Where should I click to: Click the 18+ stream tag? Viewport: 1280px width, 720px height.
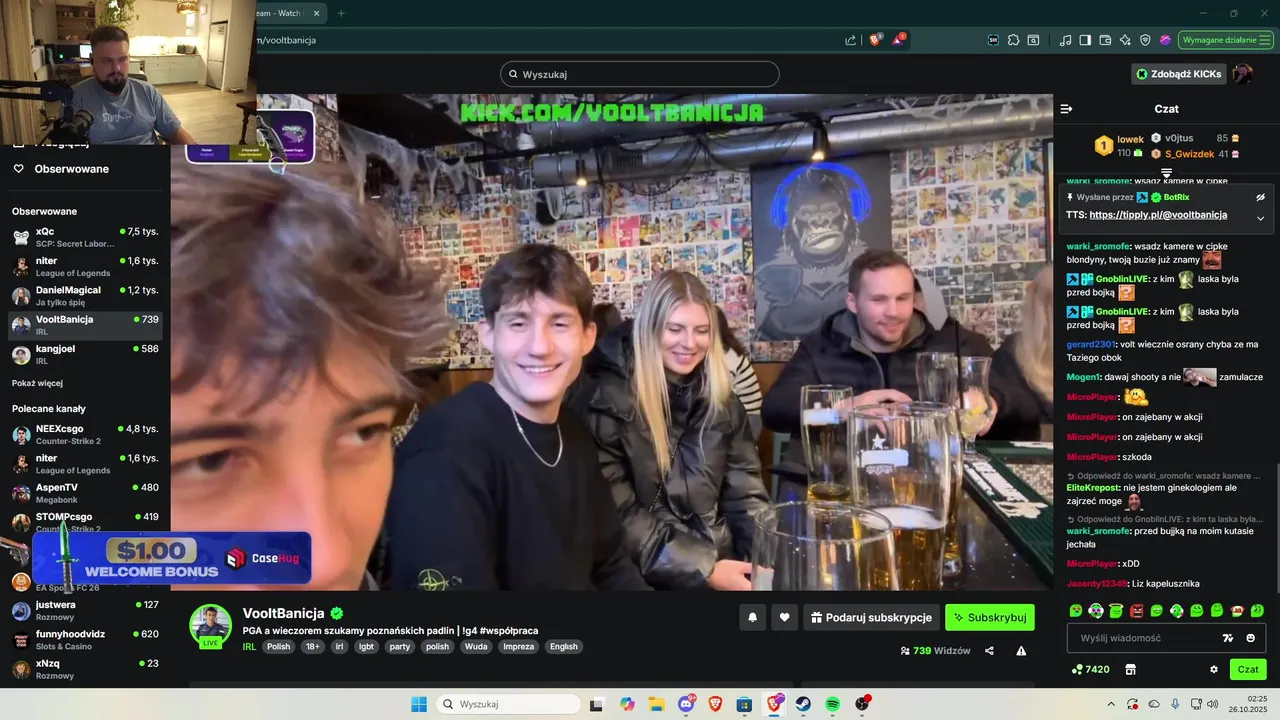pos(313,647)
